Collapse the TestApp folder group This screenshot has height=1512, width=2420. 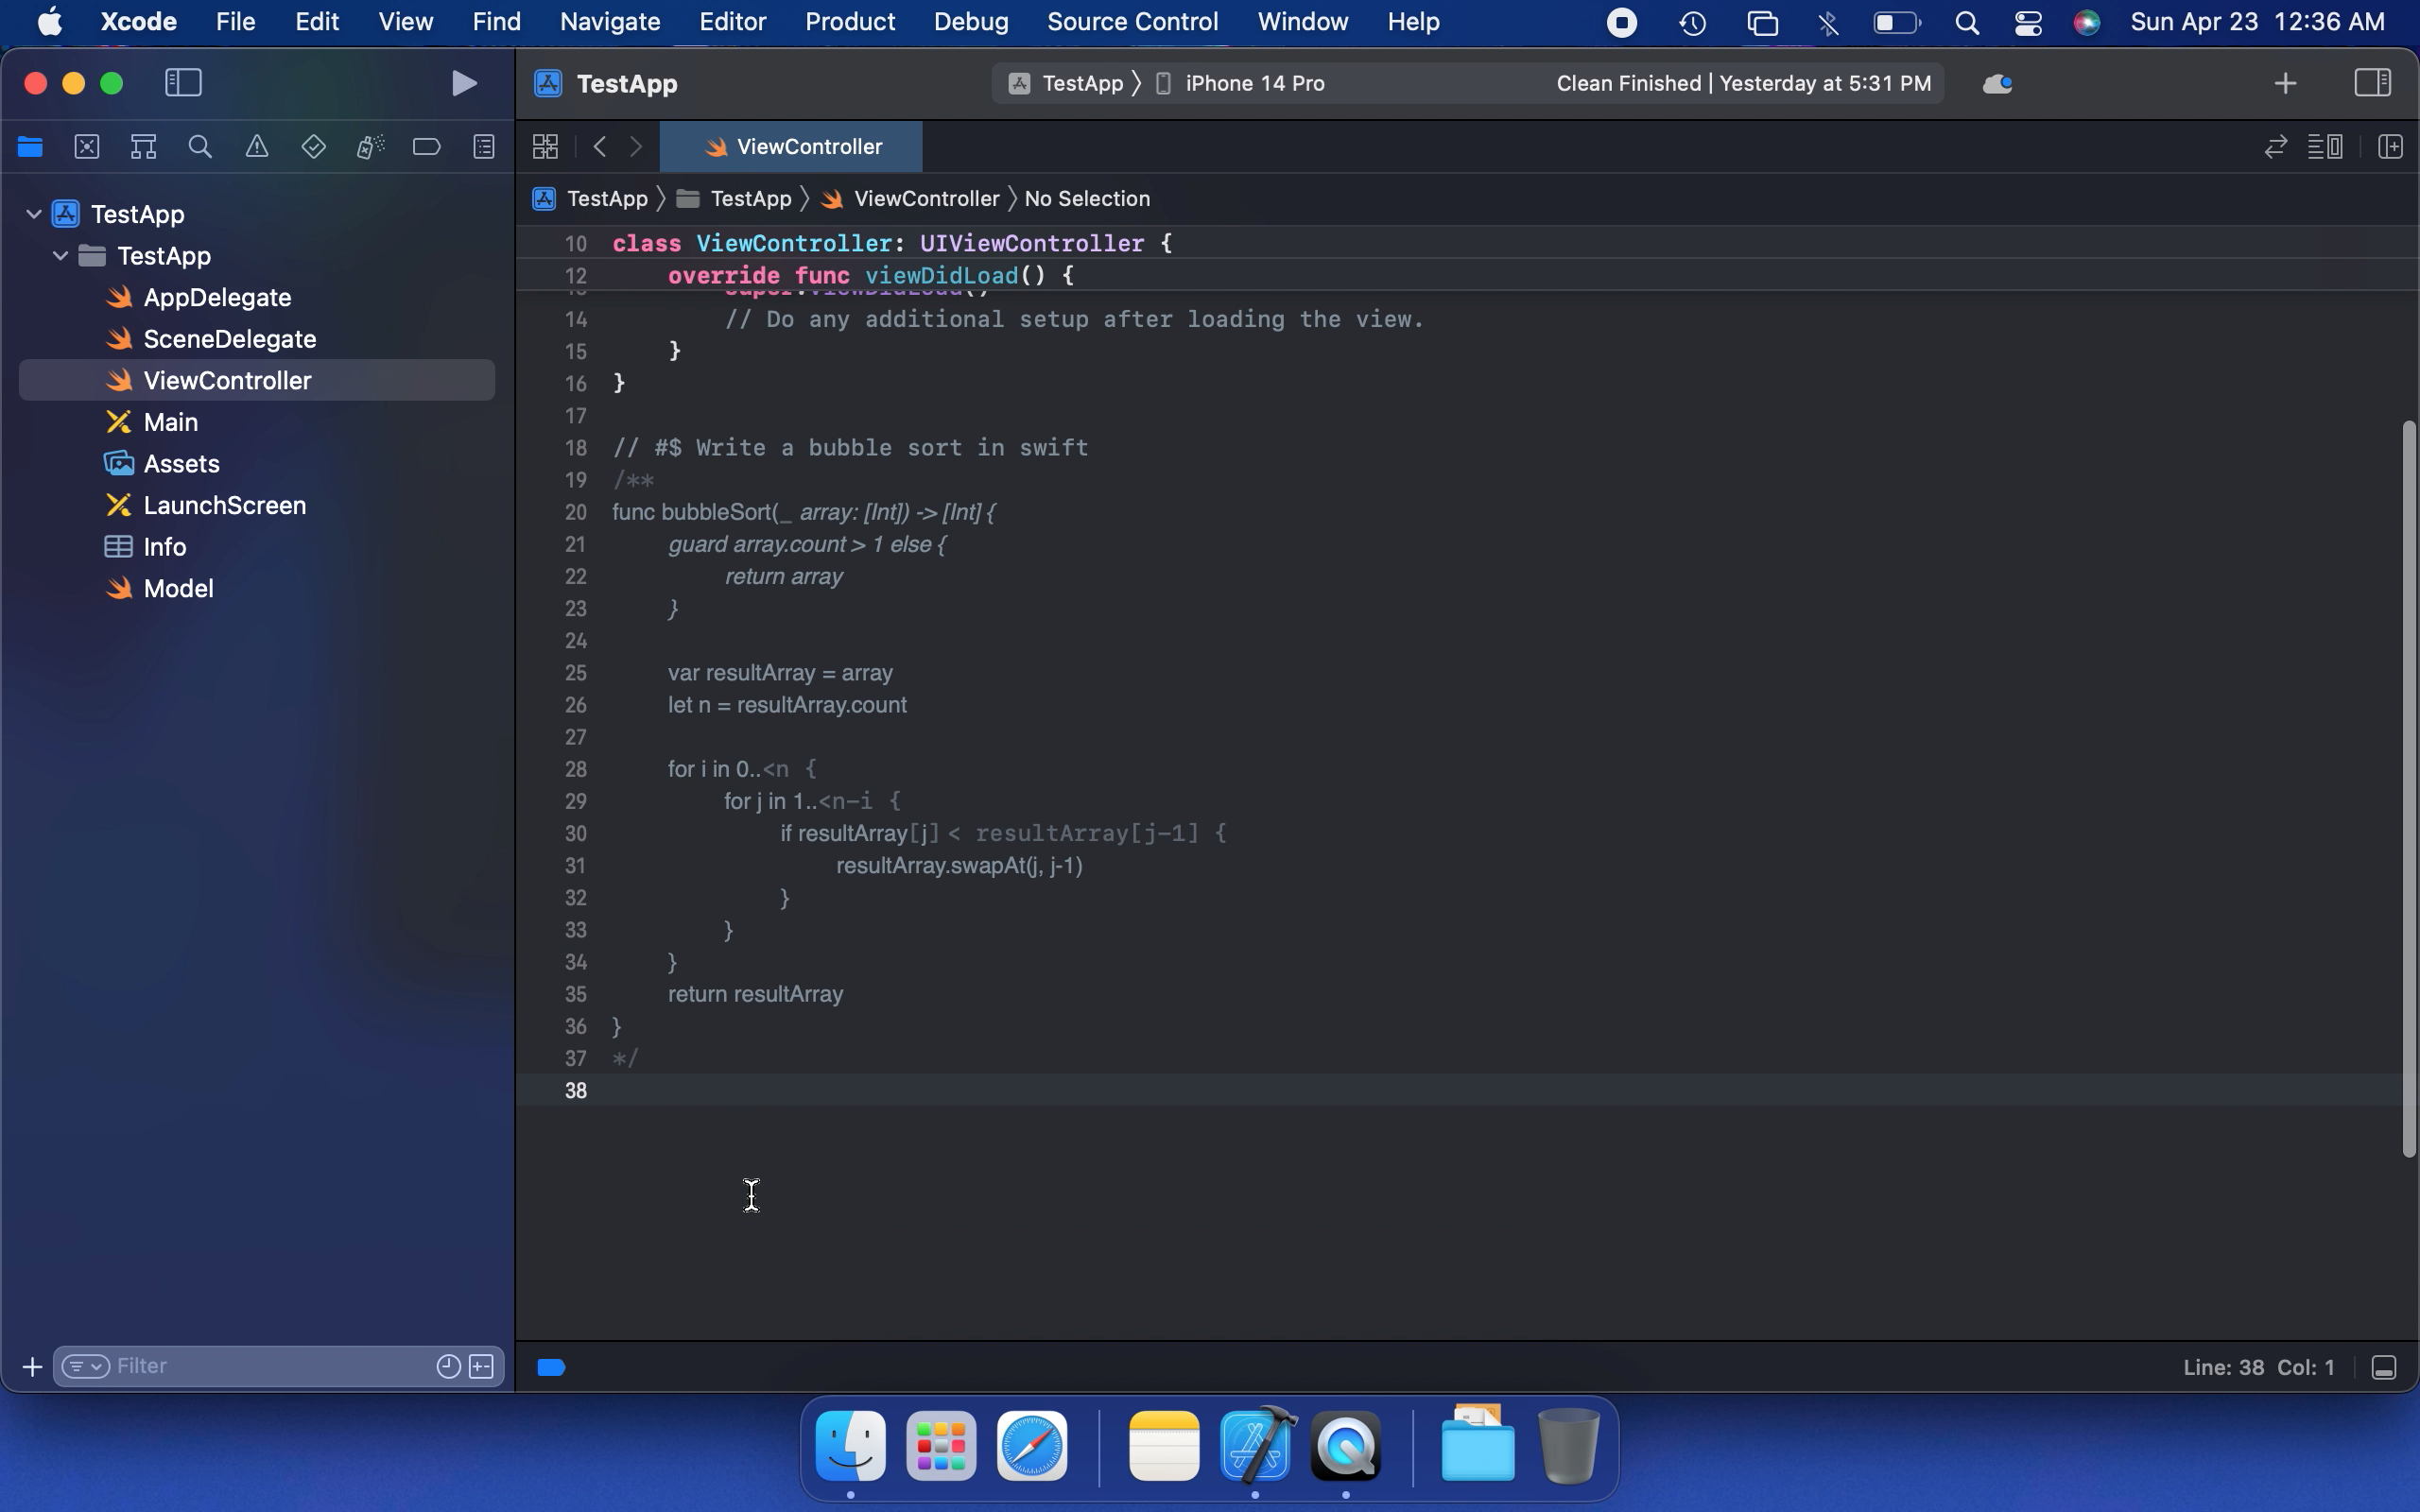click(60, 256)
